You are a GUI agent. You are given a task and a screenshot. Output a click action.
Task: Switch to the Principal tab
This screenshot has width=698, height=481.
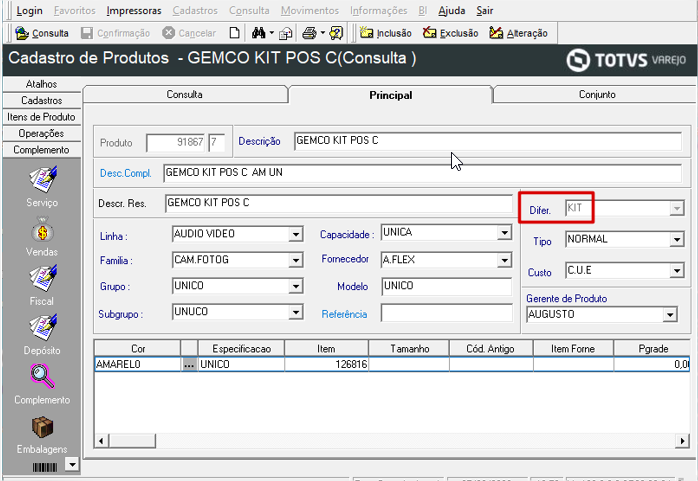click(x=390, y=95)
